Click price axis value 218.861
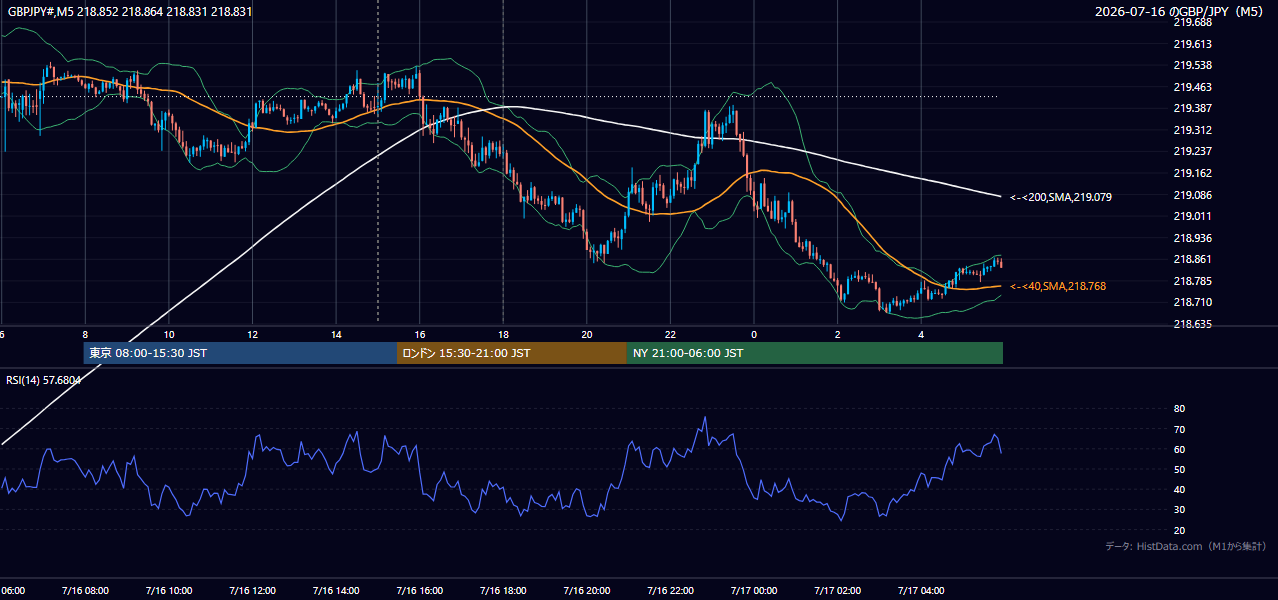The width and height of the screenshot is (1278, 600). (1193, 259)
